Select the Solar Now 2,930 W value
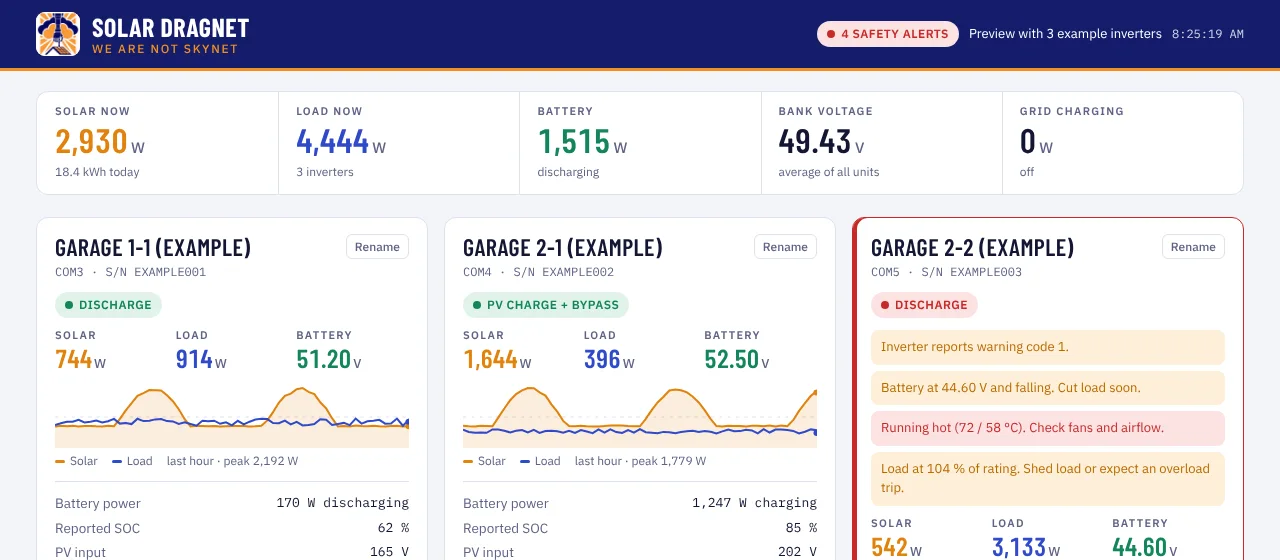 tap(100, 142)
